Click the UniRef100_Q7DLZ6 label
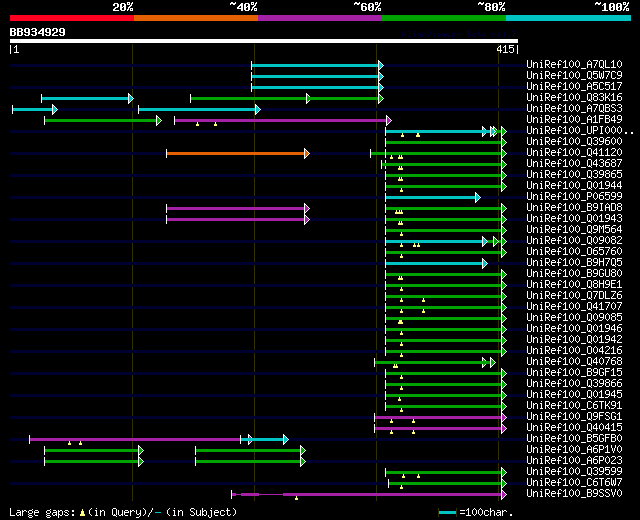The width and height of the screenshot is (640, 520). [574, 296]
